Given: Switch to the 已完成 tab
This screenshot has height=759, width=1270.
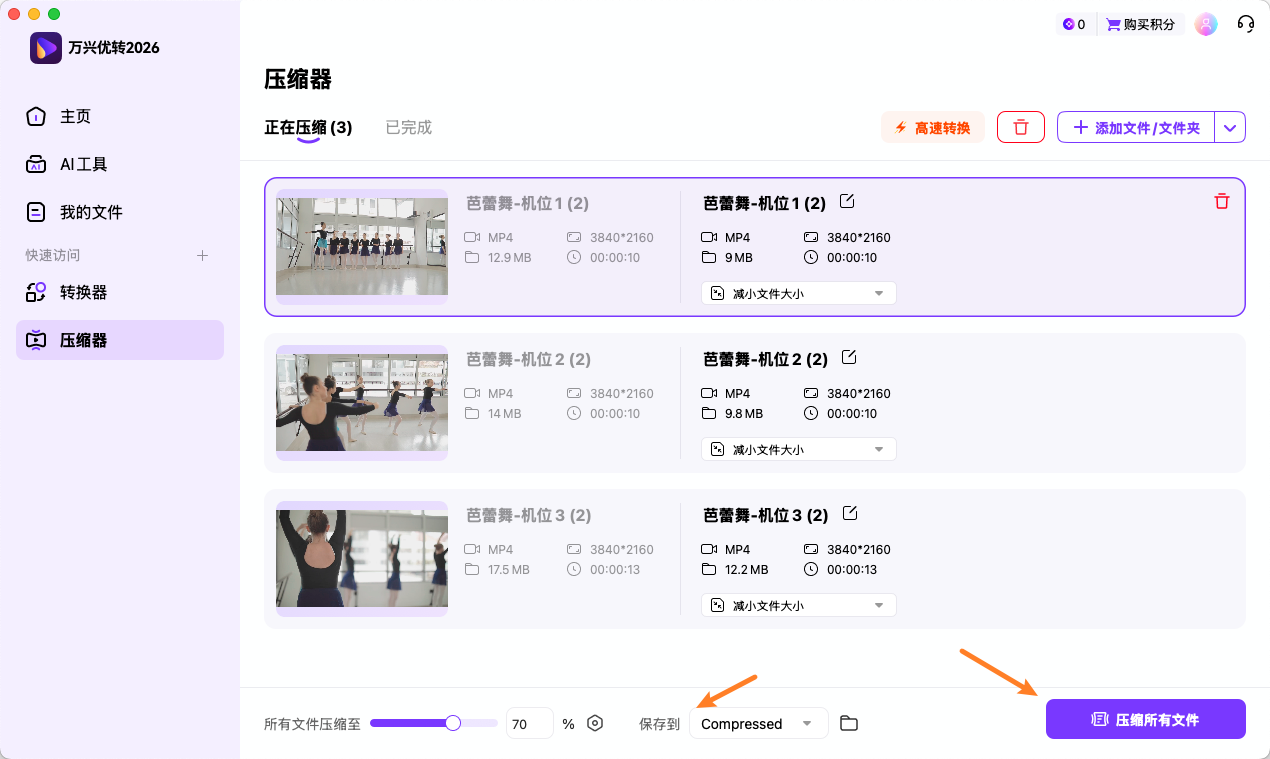Looking at the screenshot, I should (x=408, y=127).
